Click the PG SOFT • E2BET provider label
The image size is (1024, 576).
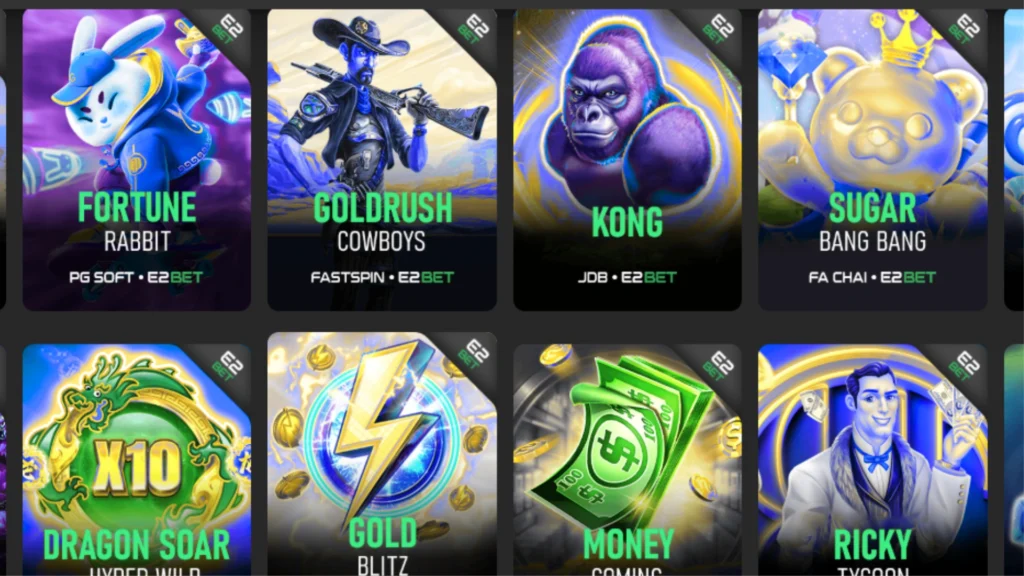pos(136,278)
